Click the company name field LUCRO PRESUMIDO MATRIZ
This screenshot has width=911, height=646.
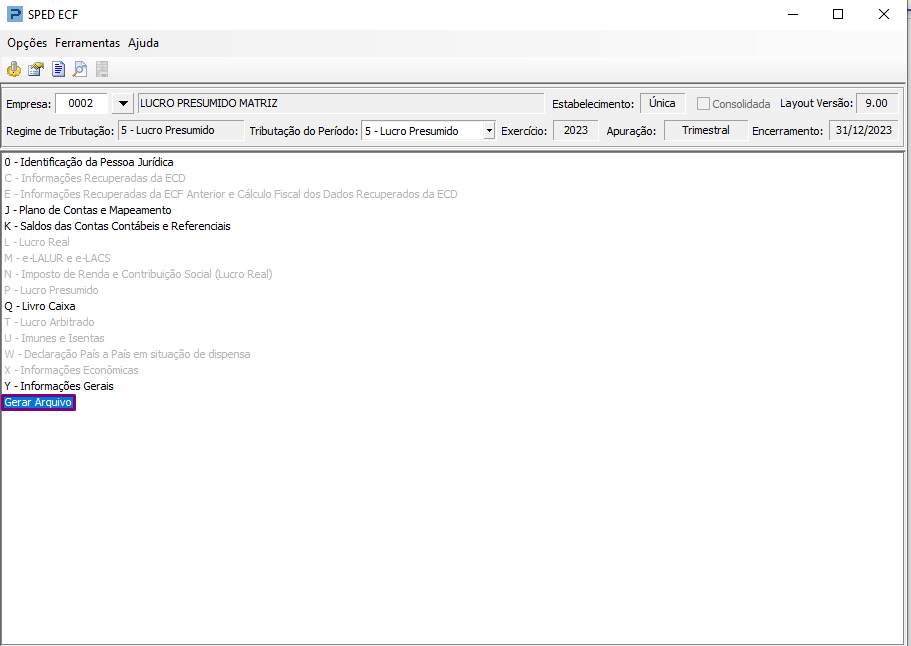click(x=340, y=103)
